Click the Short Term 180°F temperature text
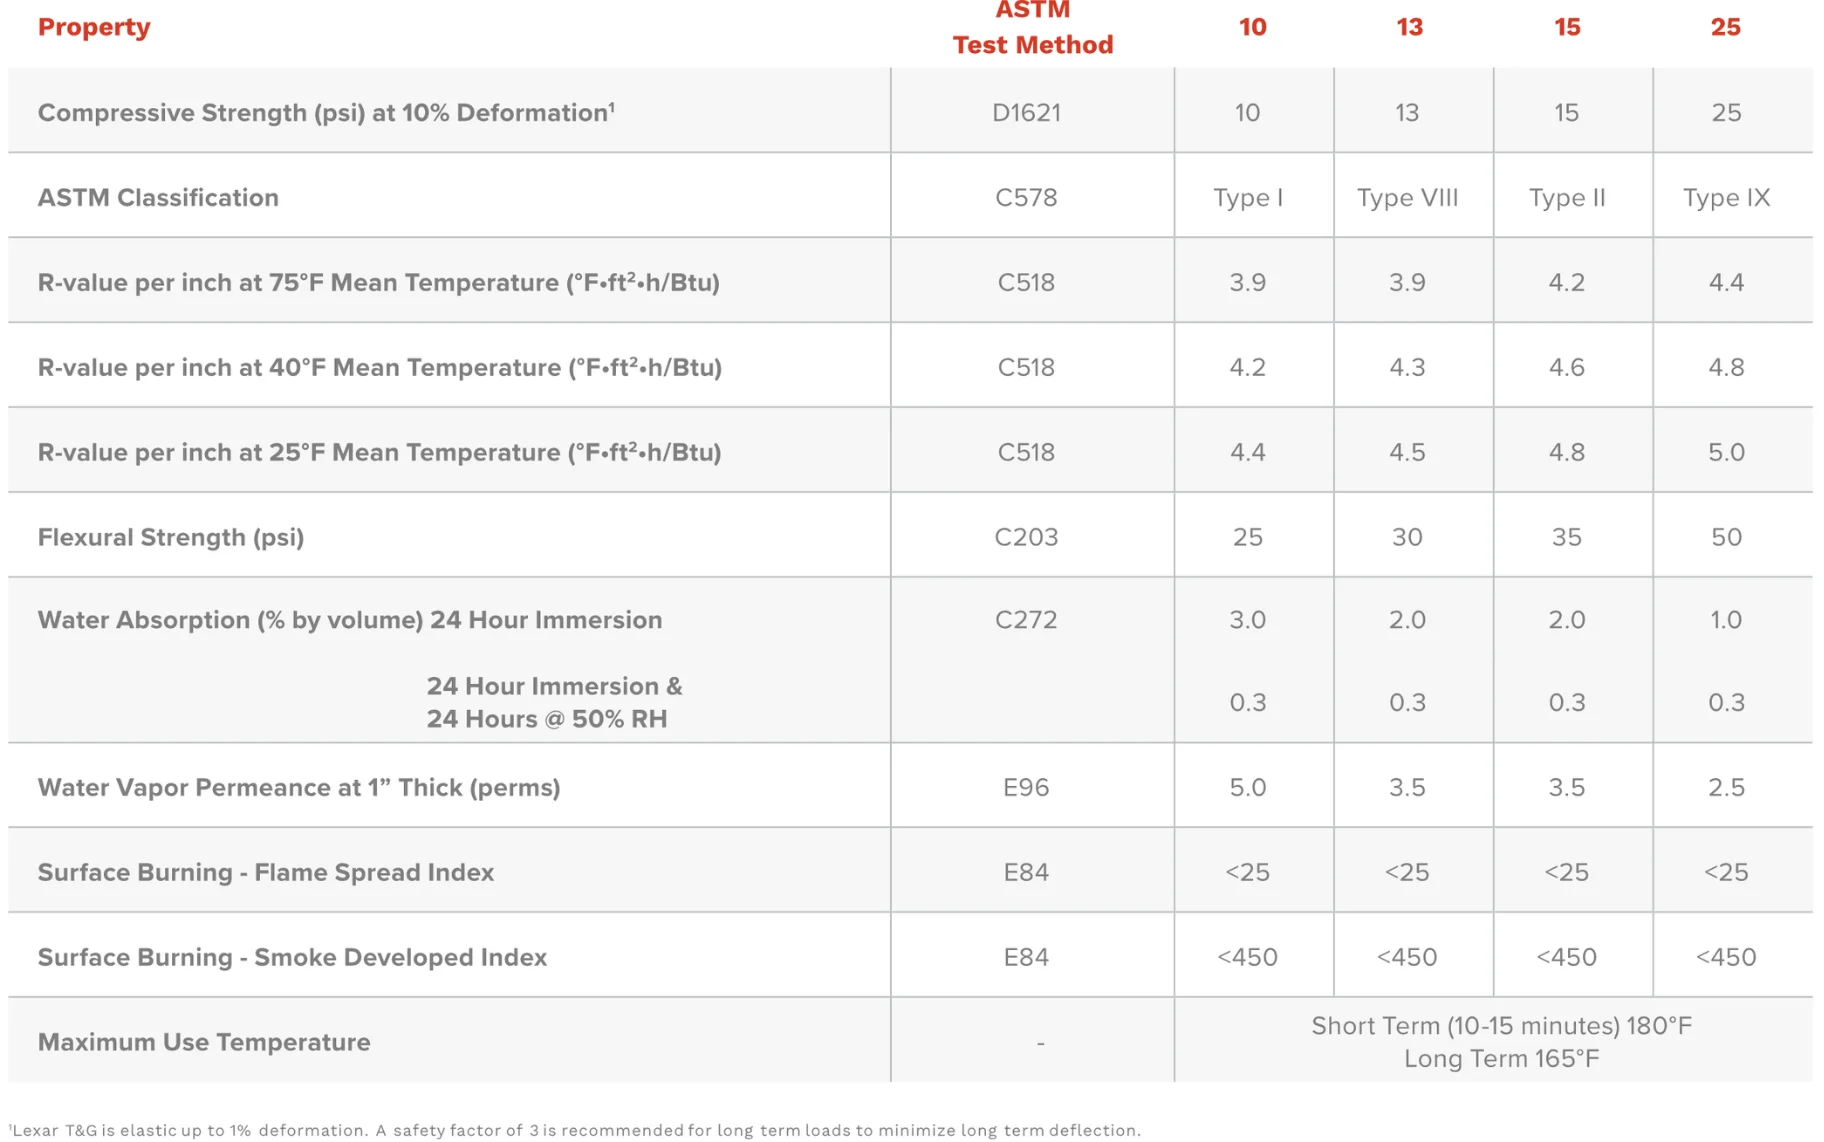The width and height of the screenshot is (1824, 1142). pos(1501,1026)
